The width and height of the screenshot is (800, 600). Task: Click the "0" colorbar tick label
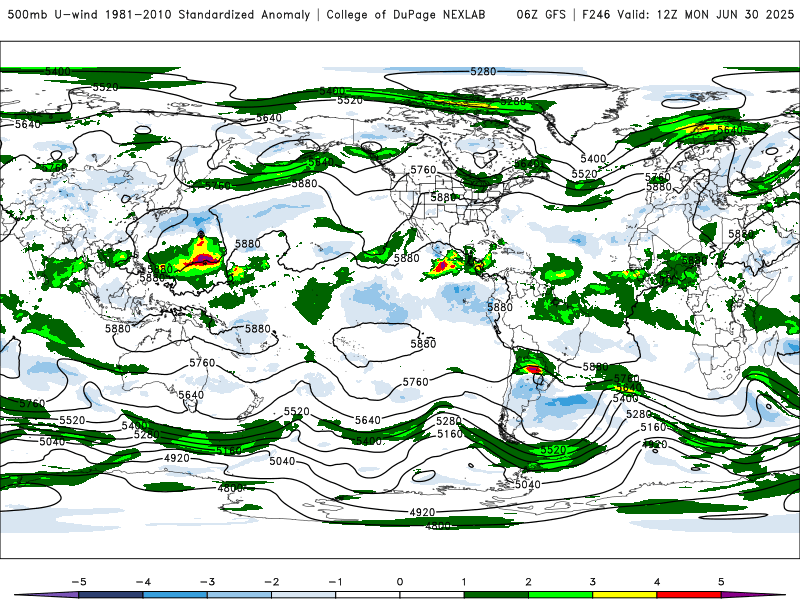(400, 582)
